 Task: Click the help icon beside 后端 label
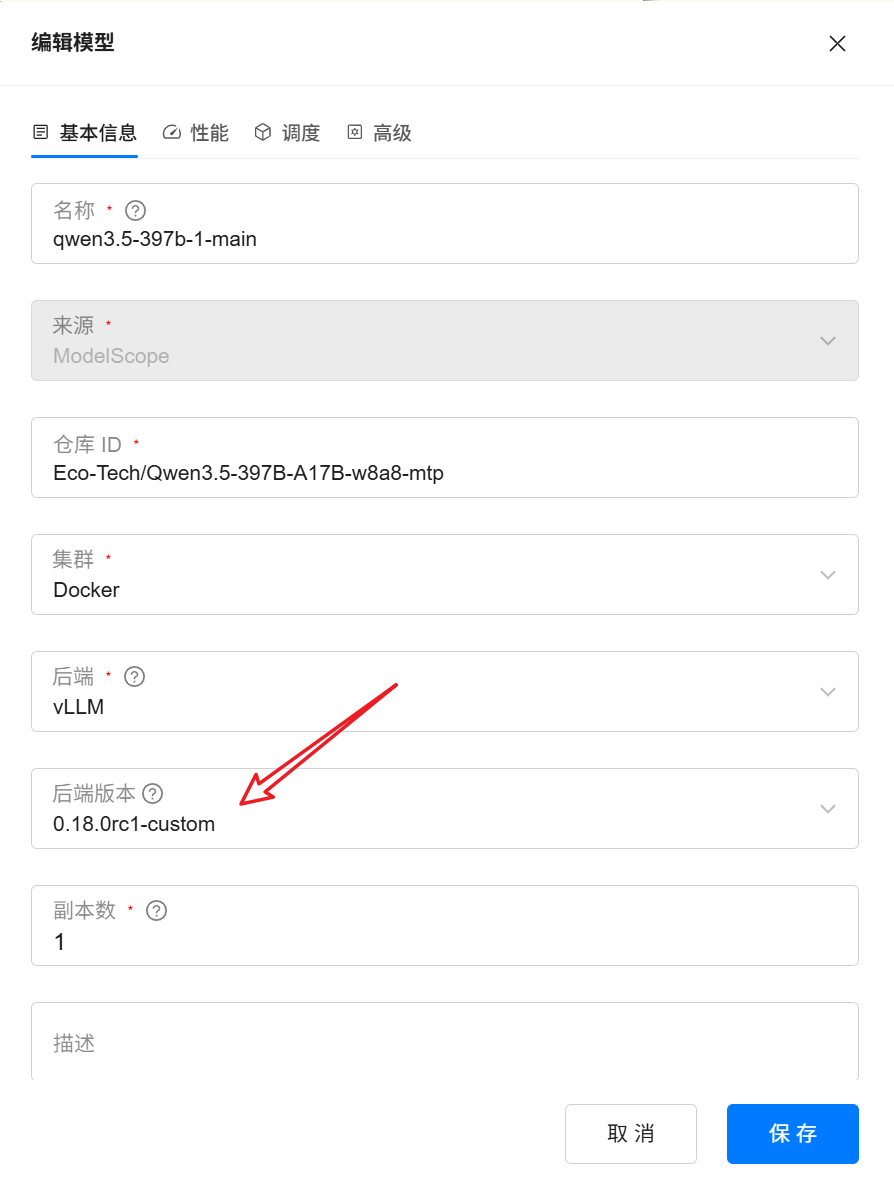click(x=134, y=677)
